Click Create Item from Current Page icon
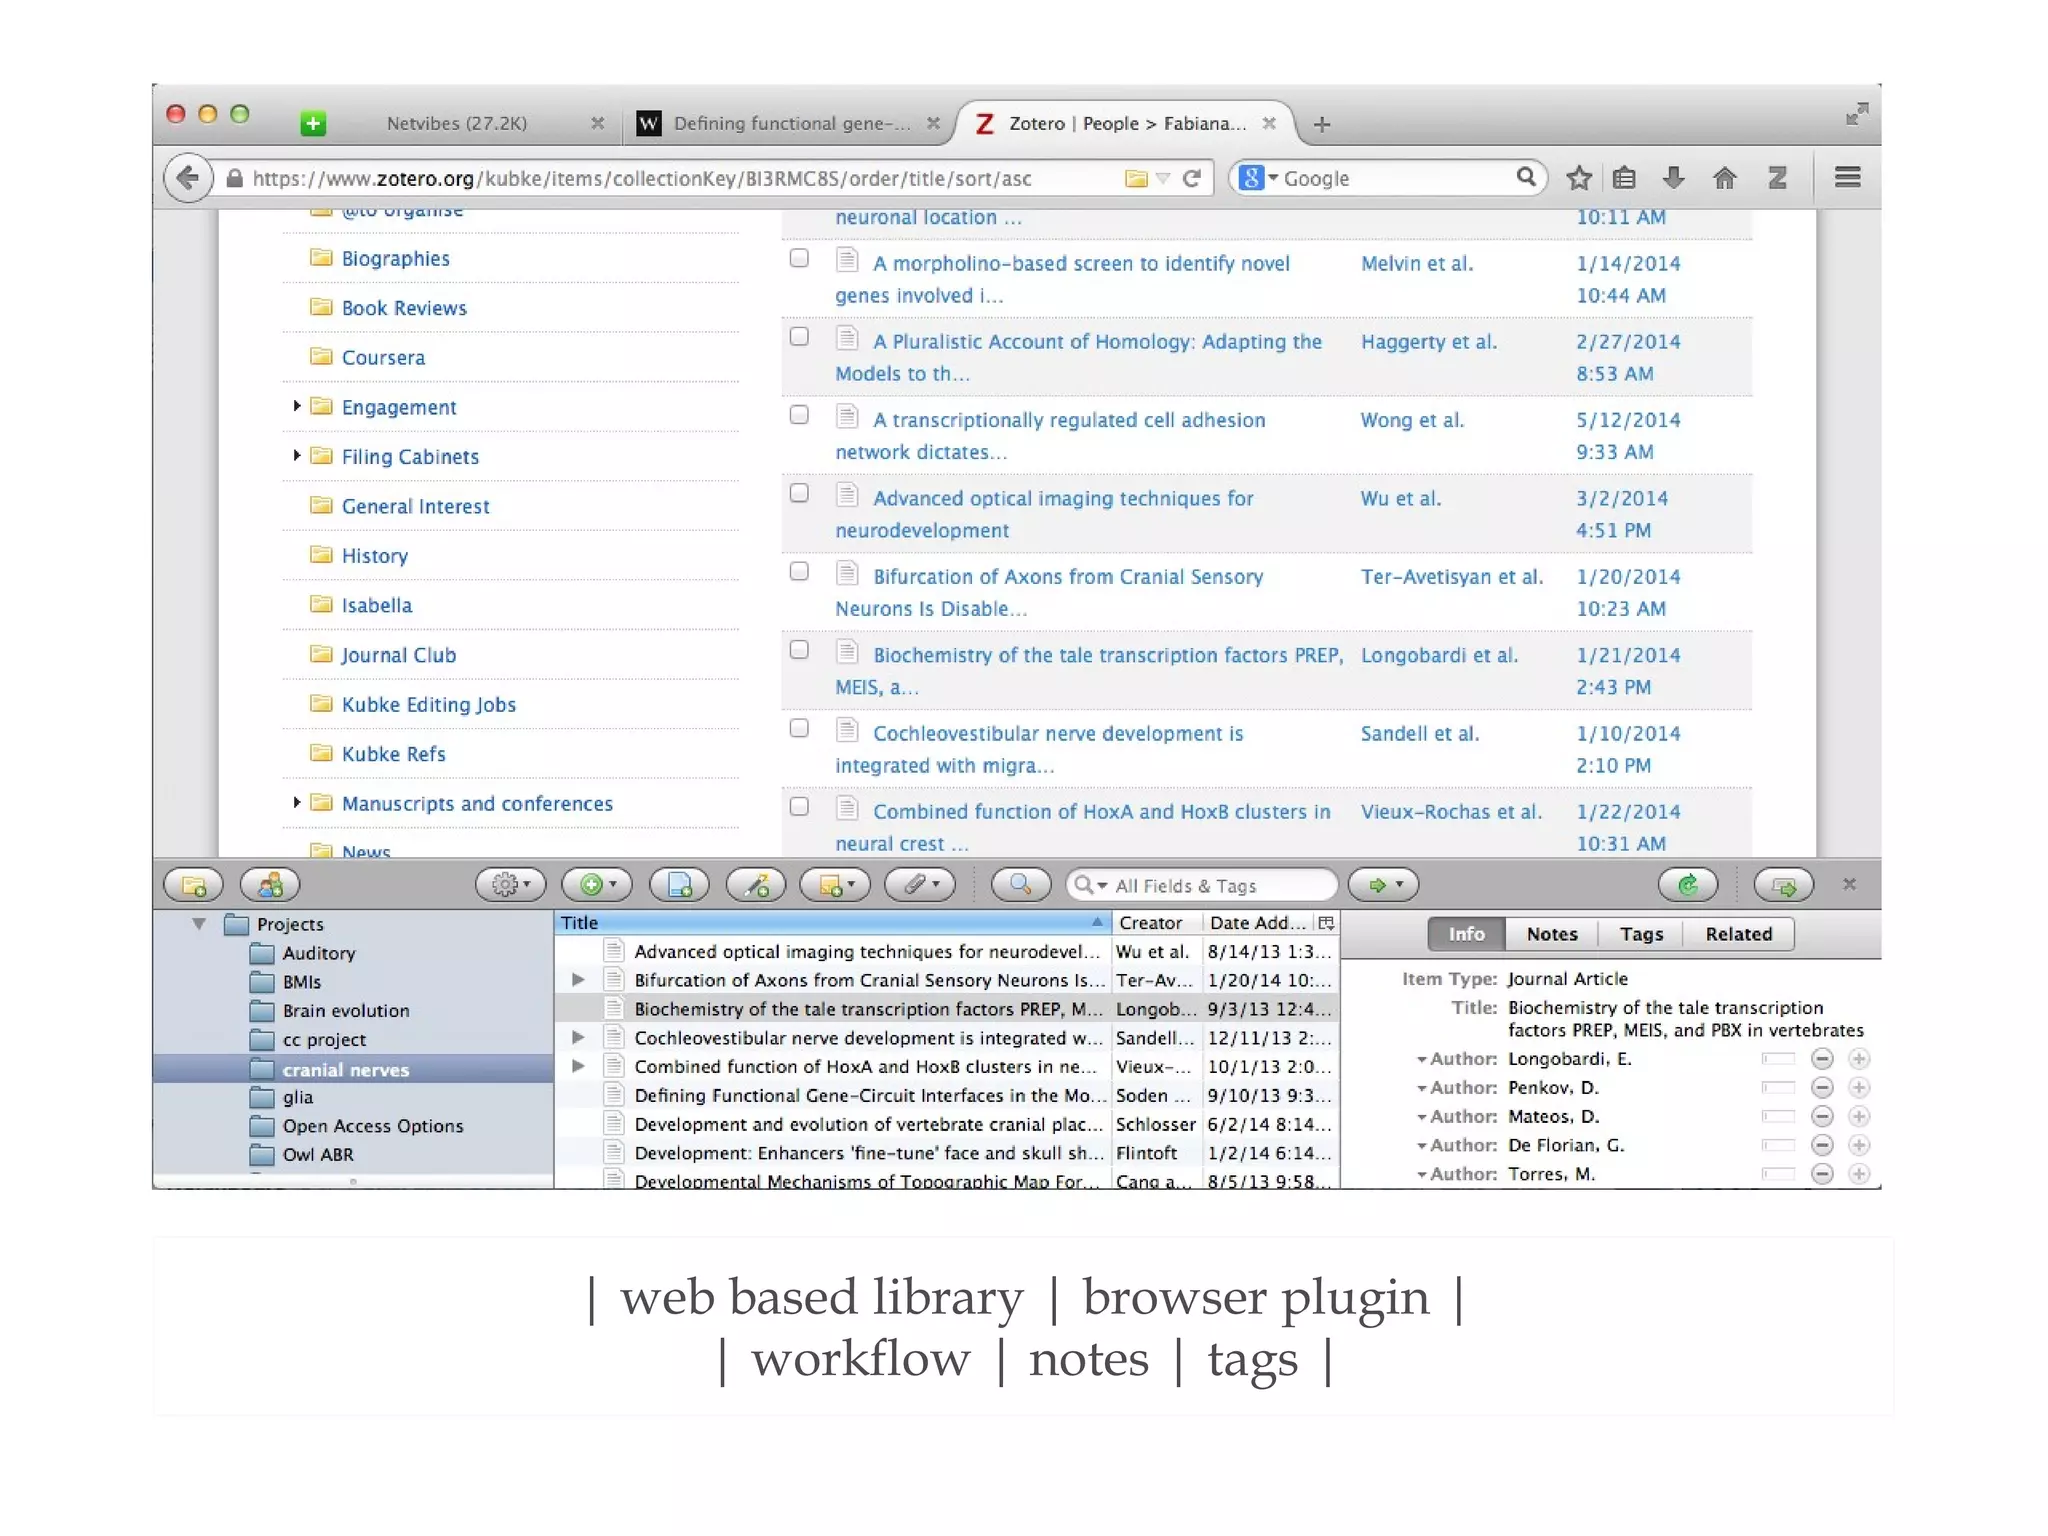Image resolution: width=2048 pixels, height=1536 pixels. [x=680, y=885]
